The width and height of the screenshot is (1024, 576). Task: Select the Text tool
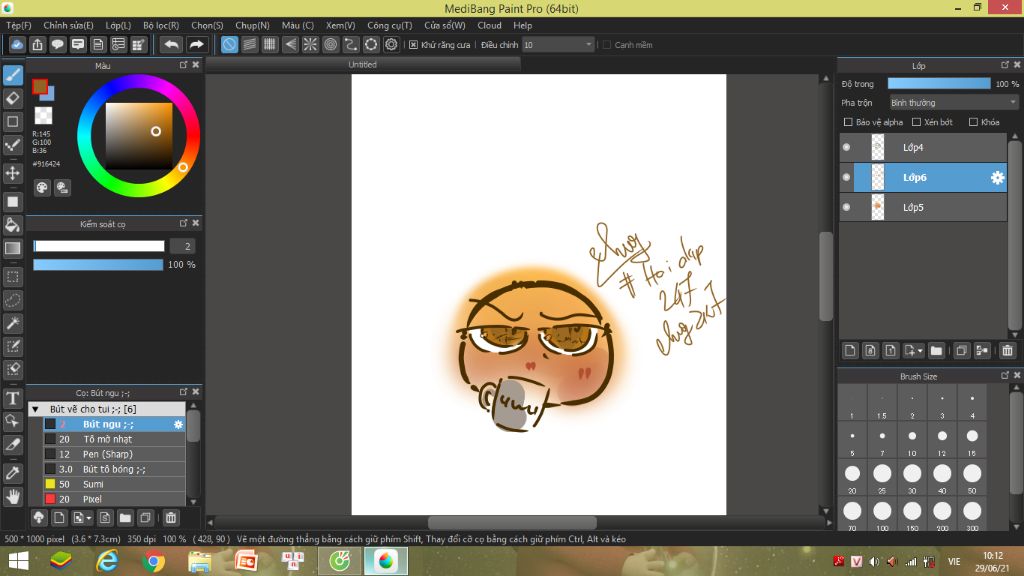click(12, 398)
